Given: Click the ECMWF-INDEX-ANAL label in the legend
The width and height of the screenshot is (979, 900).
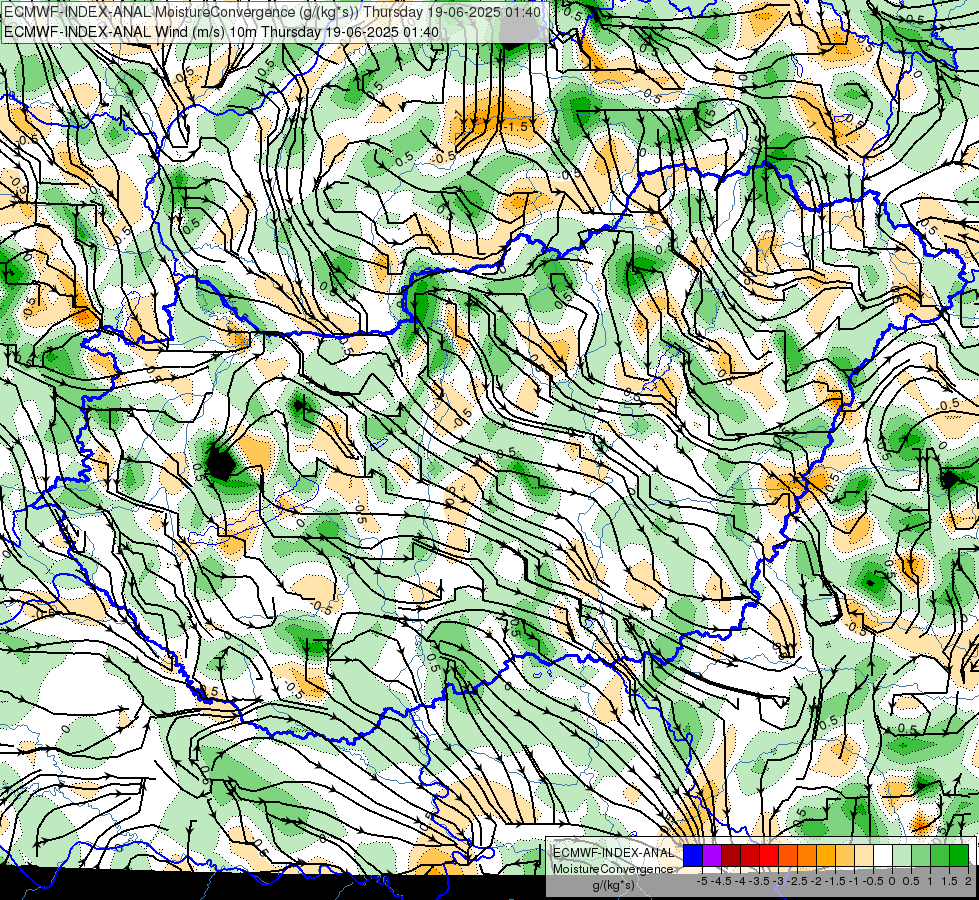Looking at the screenshot, I should 614,853.
